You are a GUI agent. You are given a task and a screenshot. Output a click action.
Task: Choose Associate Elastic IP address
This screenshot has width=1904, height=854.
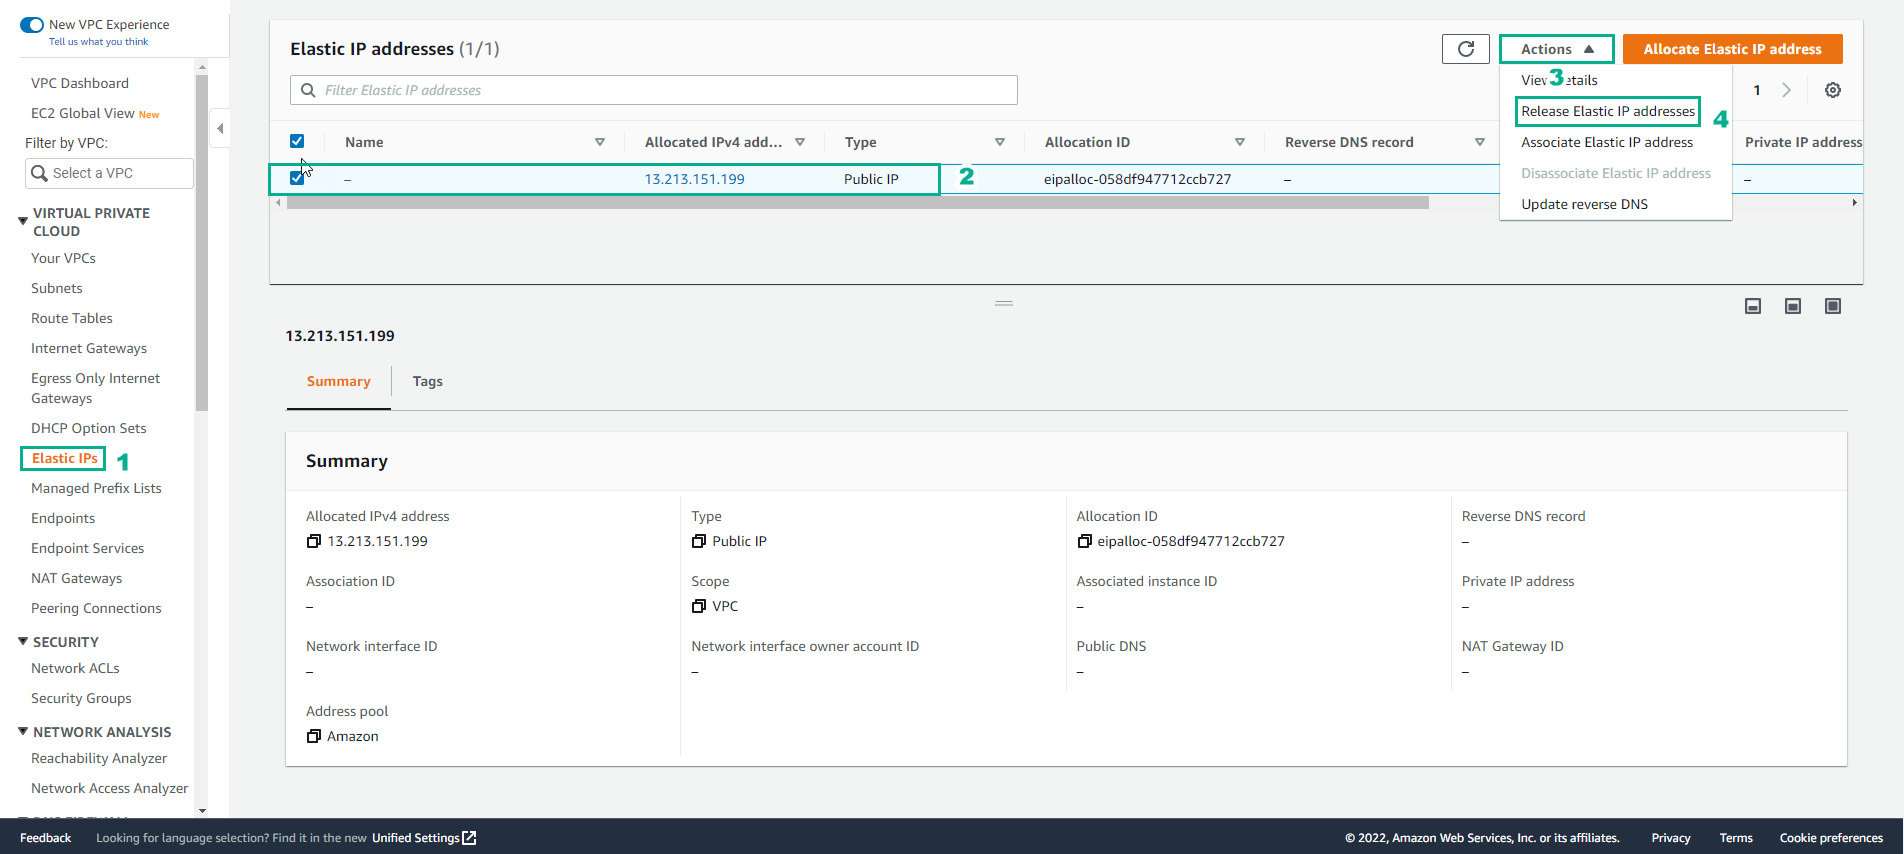[x=1607, y=142]
